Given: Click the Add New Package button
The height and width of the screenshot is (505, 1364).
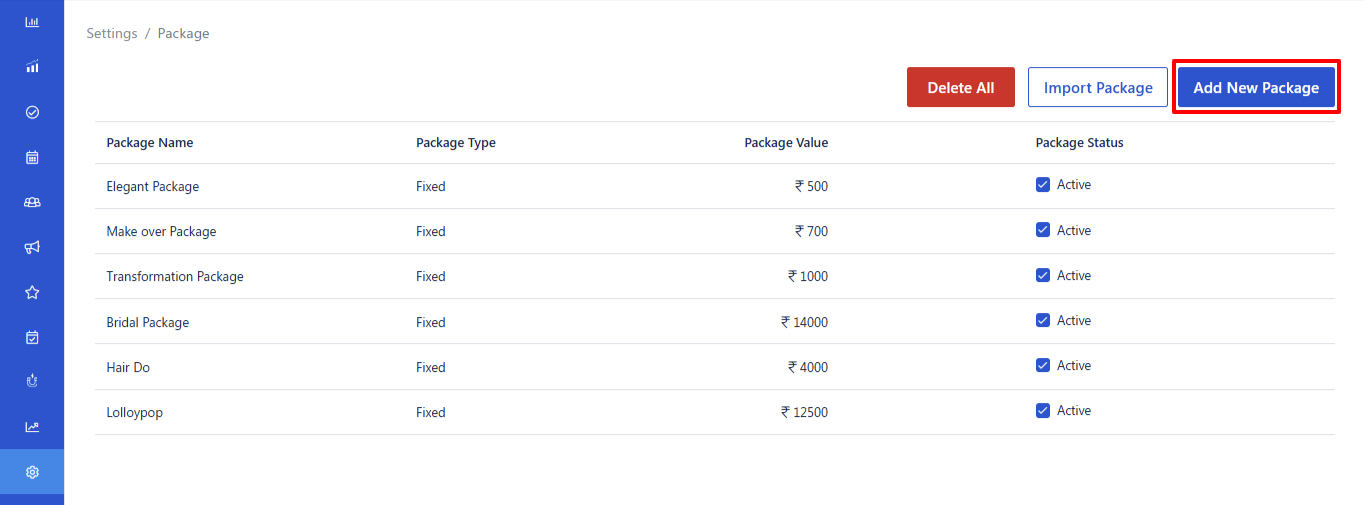Looking at the screenshot, I should [1256, 88].
